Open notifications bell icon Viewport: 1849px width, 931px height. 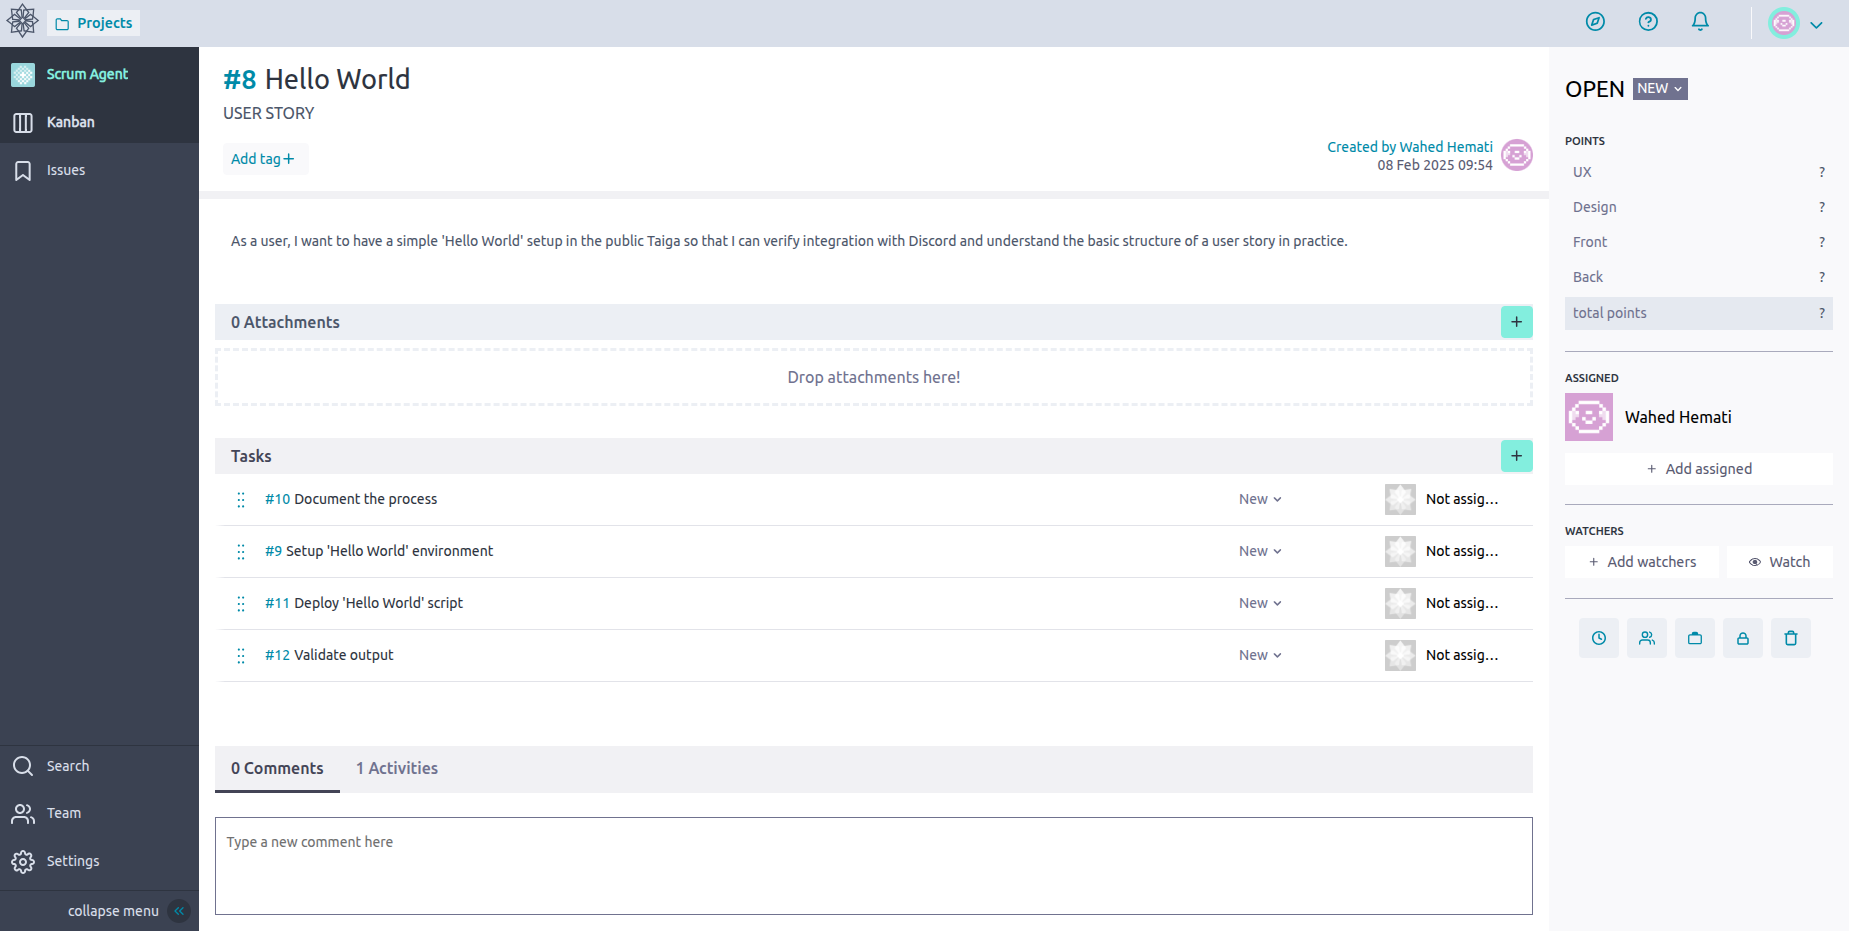[1700, 22]
